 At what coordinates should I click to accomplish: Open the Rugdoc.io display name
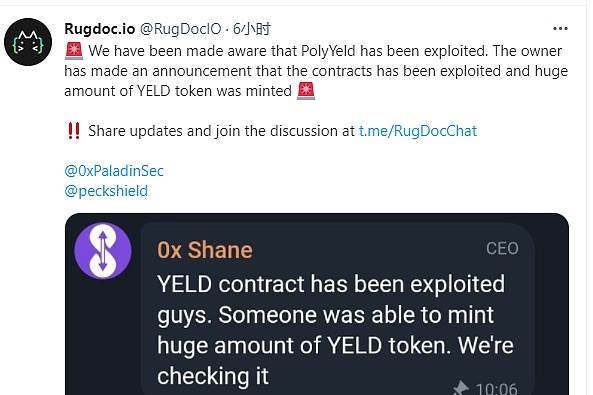tap(100, 29)
